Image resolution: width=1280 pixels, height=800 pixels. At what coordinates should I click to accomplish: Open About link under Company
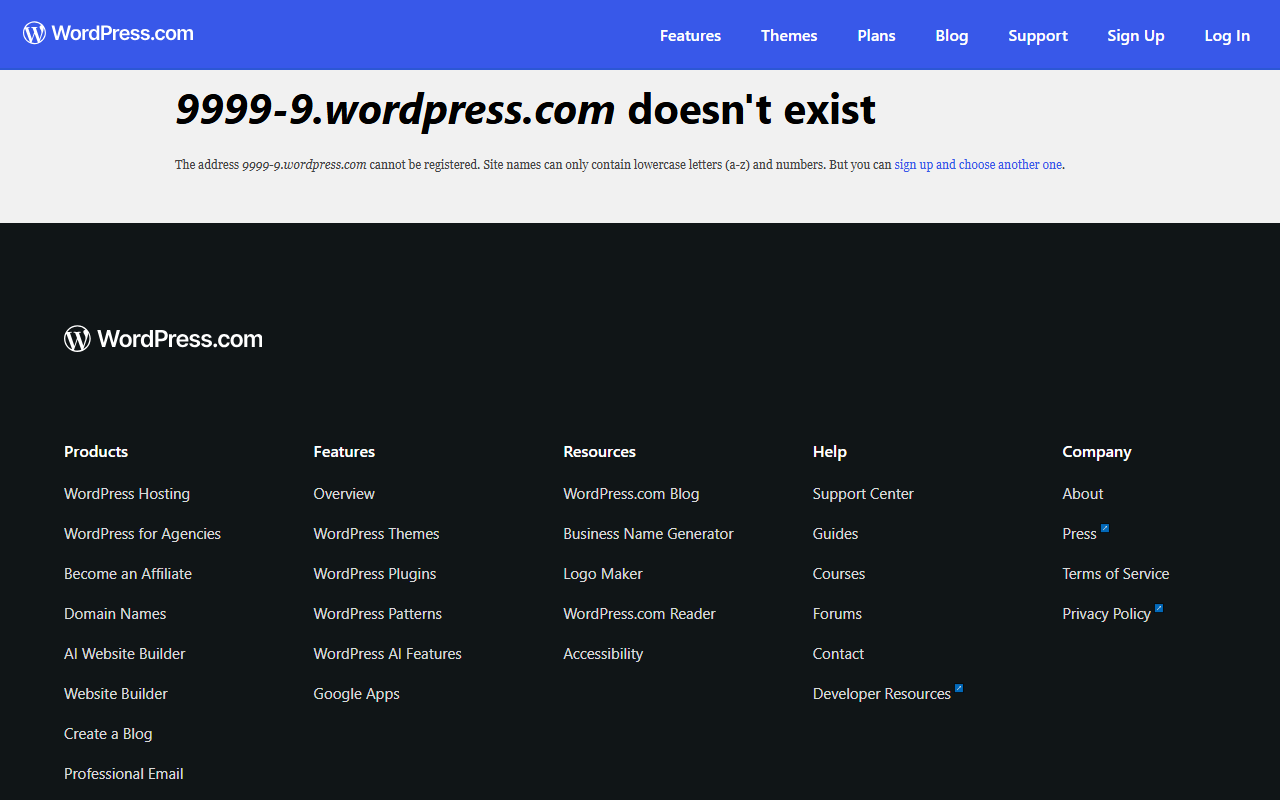(1083, 494)
